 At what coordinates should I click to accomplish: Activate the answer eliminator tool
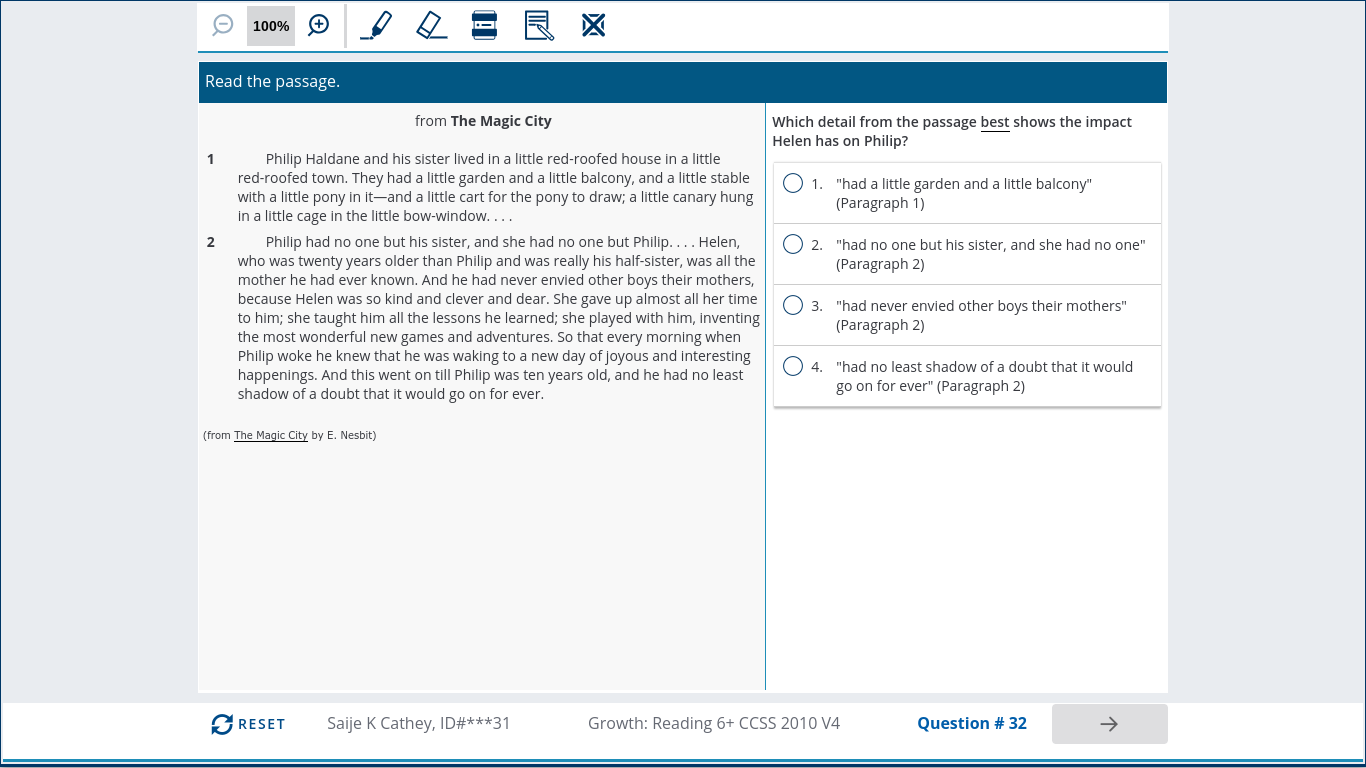tap(594, 25)
